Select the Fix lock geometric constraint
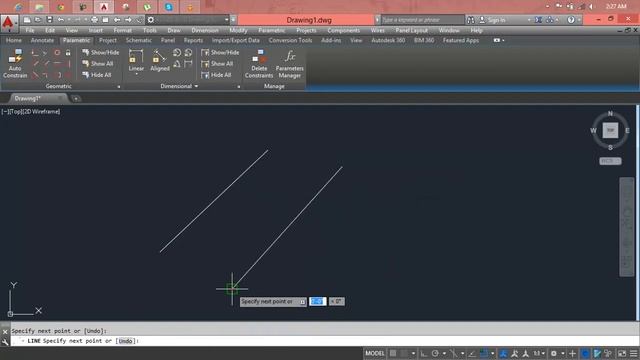640x360 pixels. coord(68,53)
